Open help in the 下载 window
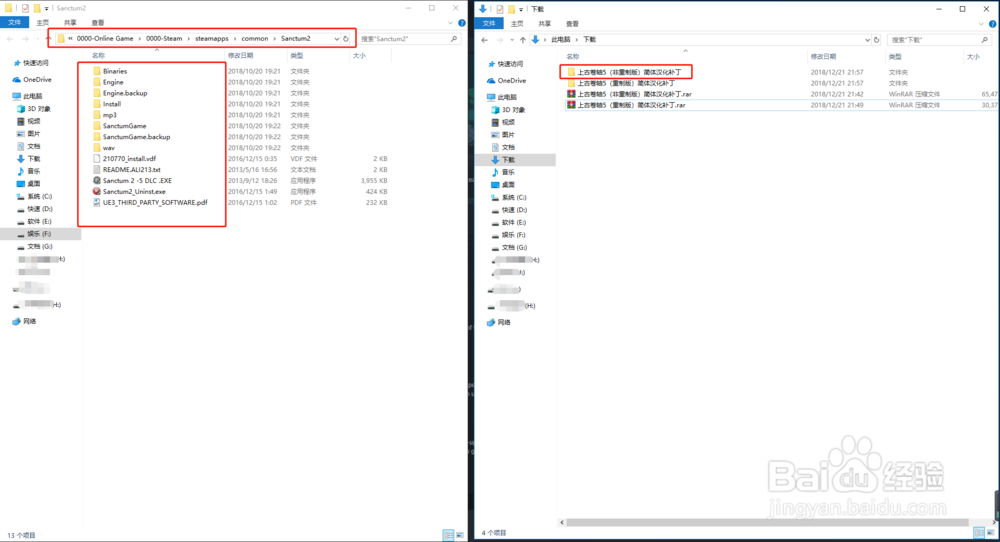 point(993,24)
